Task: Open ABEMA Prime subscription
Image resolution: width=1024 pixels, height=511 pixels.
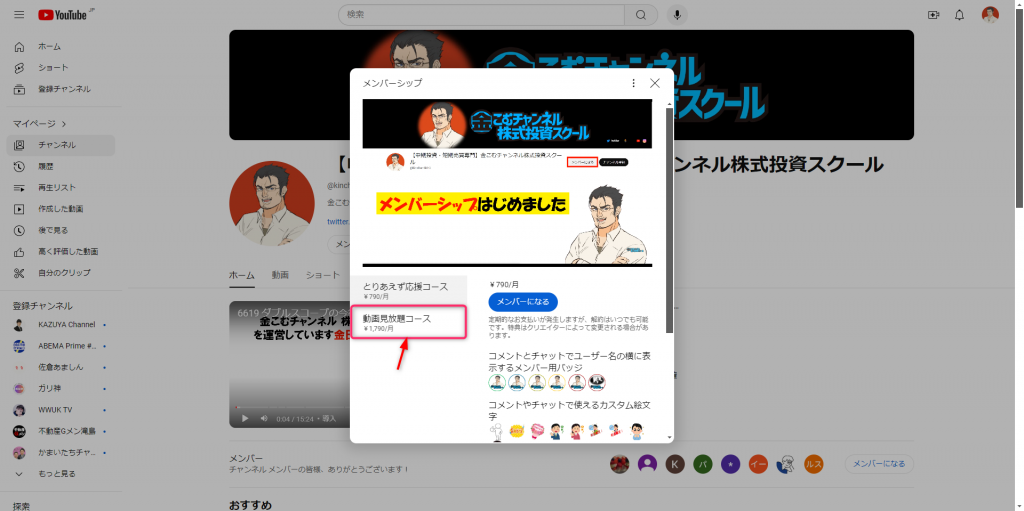Action: point(61,346)
